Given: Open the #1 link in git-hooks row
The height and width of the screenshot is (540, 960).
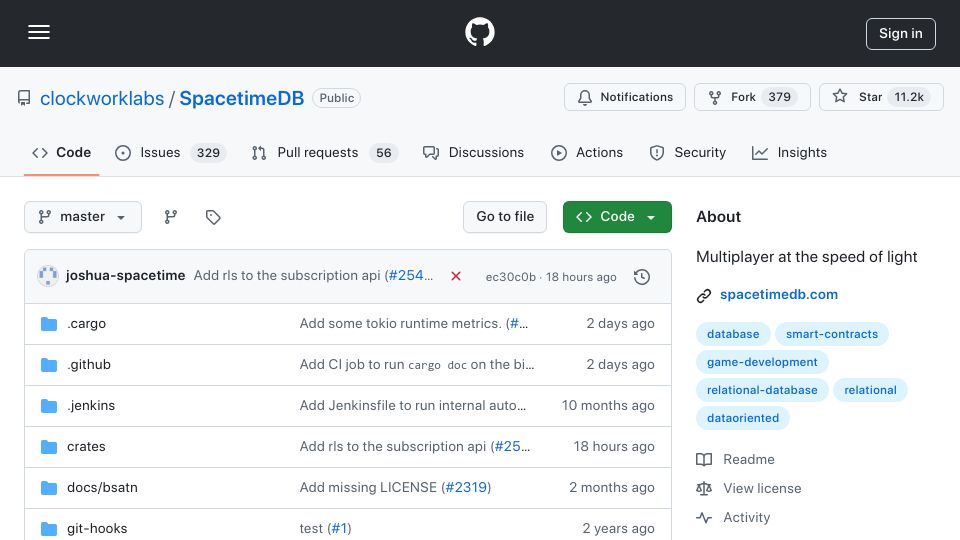Looking at the screenshot, I should tap(339, 529).
